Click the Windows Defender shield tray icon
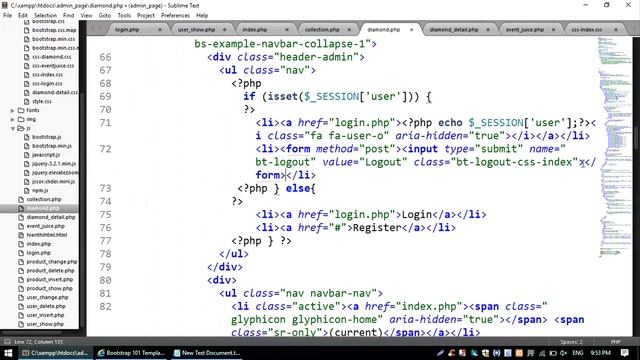The image size is (640, 360). [x=485, y=353]
